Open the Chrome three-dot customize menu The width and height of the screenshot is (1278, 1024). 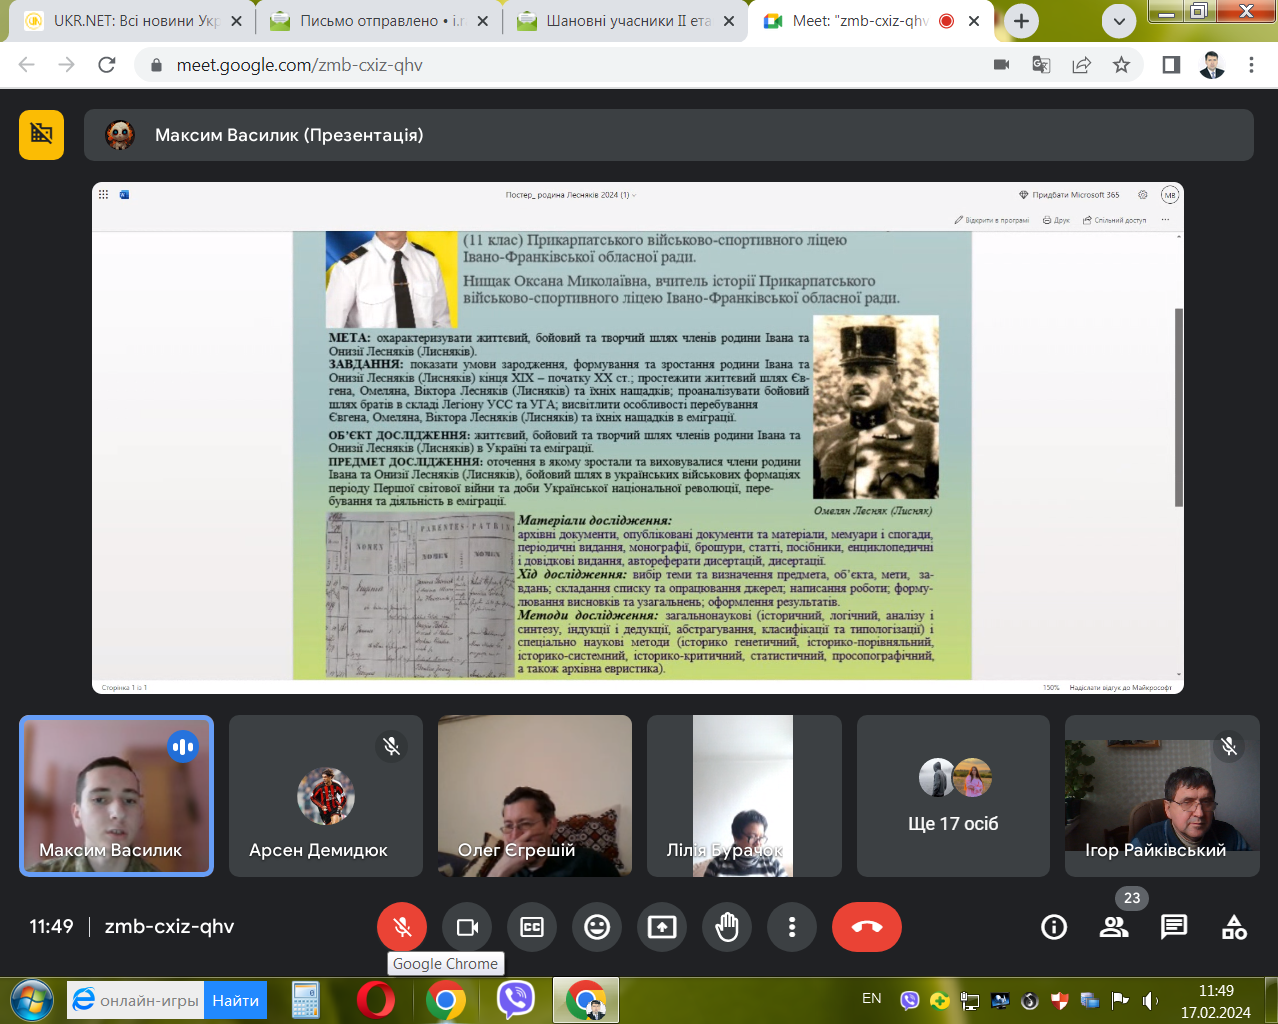(1251, 65)
